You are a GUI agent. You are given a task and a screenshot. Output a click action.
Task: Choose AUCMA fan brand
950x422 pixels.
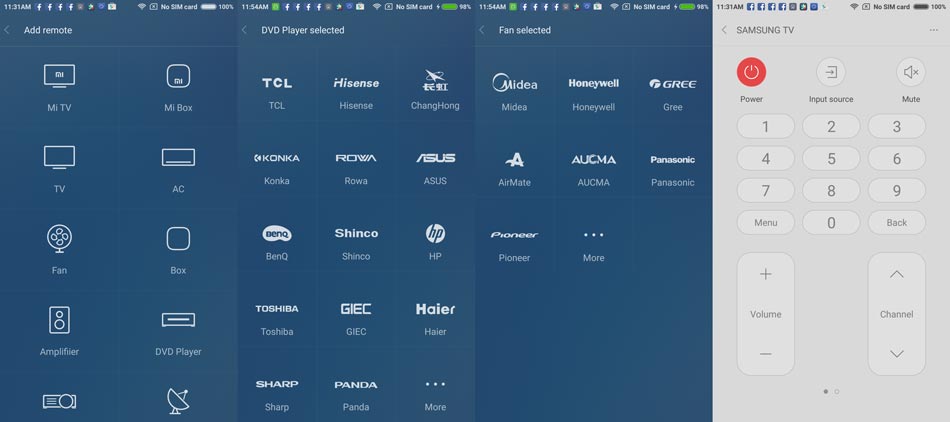(x=594, y=159)
